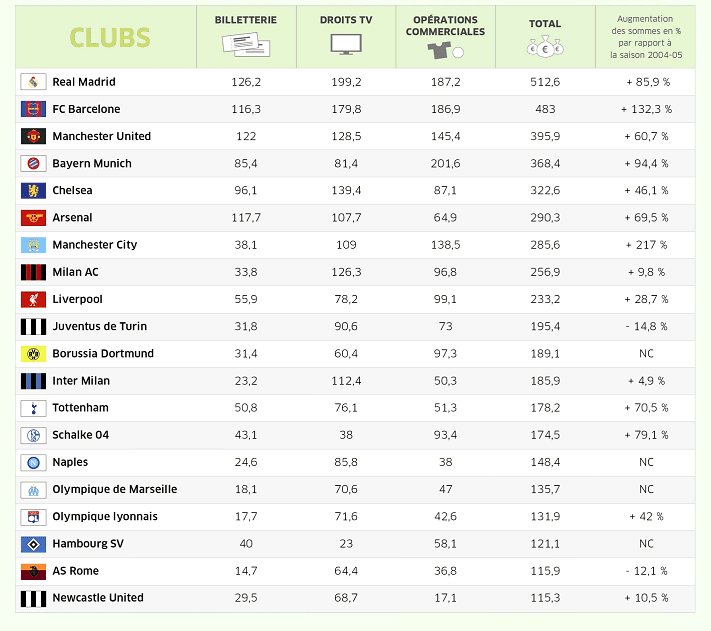This screenshot has height=631, width=711.
Task: Click the Total money bags icon
Action: (545, 47)
